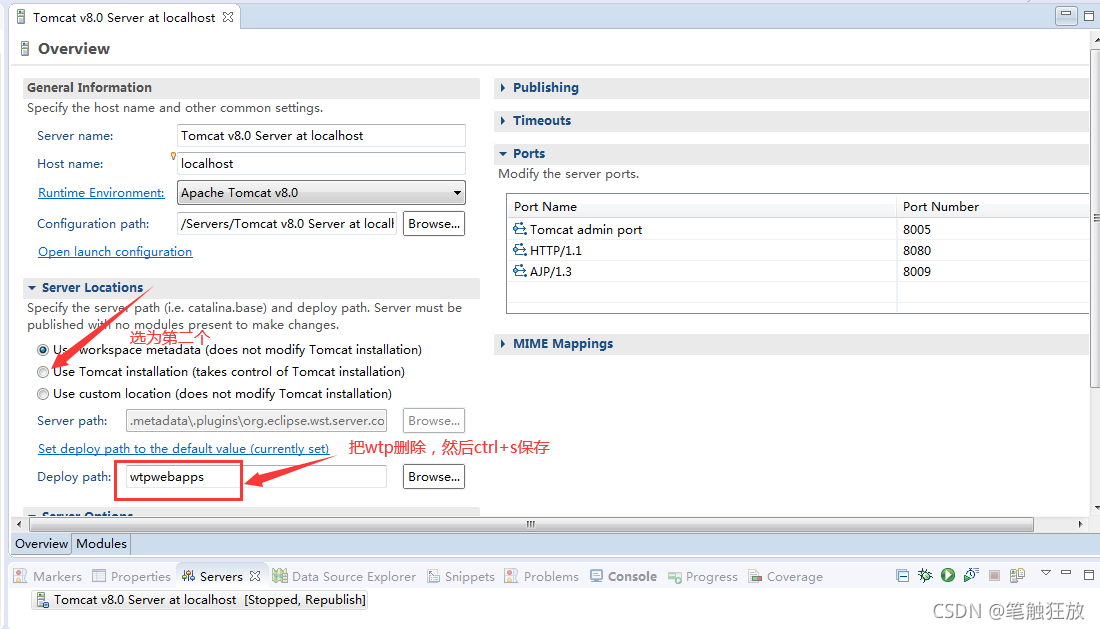
Task: Click the Server name text field
Action: [x=321, y=135]
